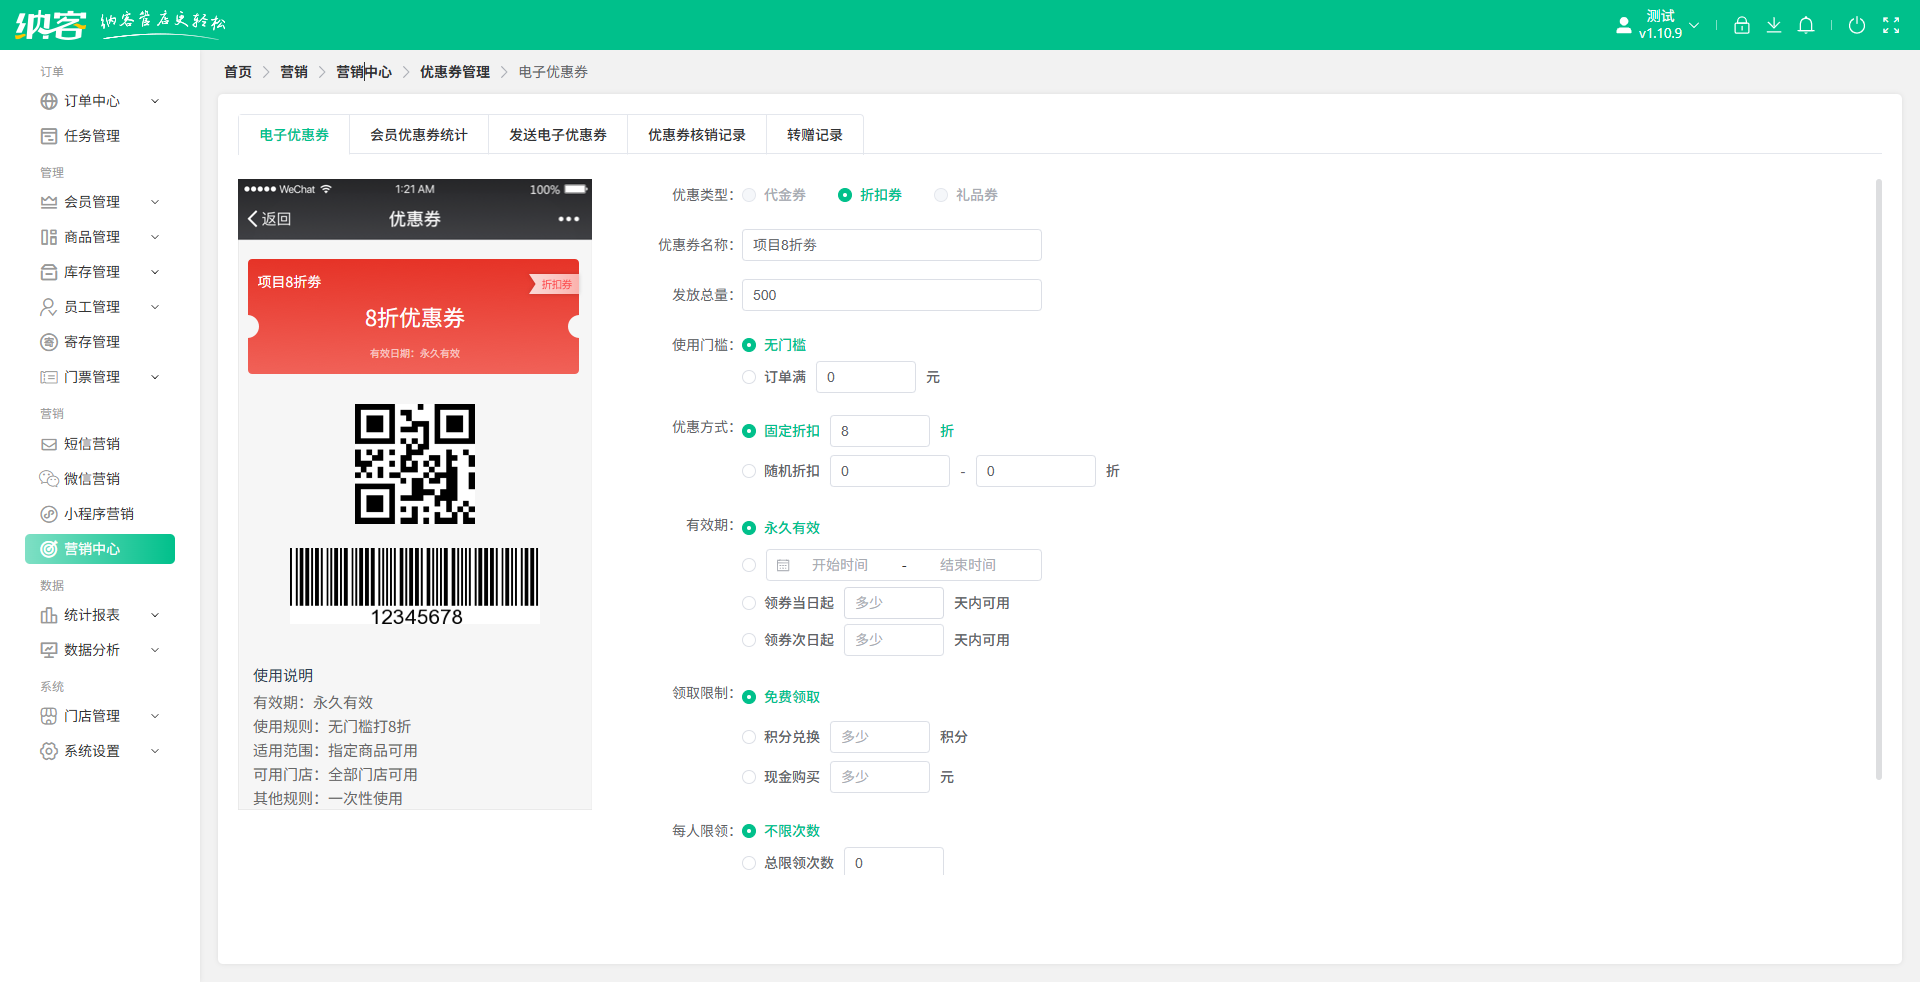The height and width of the screenshot is (982, 1920).
Task: Switch to the 转赠记录 tab
Action: 815,135
